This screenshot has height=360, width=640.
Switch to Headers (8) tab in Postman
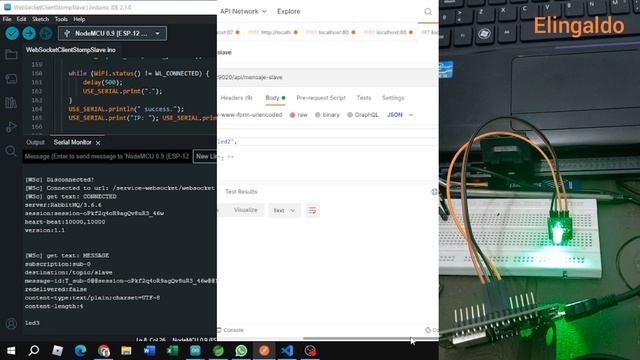click(x=236, y=98)
